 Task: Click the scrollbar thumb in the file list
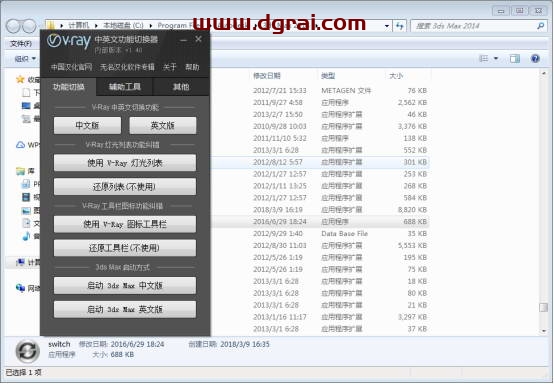point(543,307)
